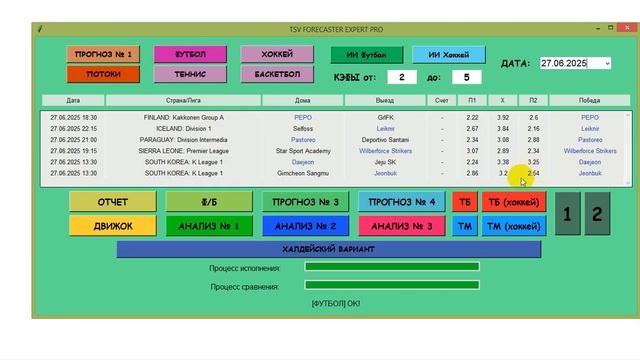The width and height of the screenshot is (640, 360).
Task: Click away team Jeju SK
Action: coord(385,162)
